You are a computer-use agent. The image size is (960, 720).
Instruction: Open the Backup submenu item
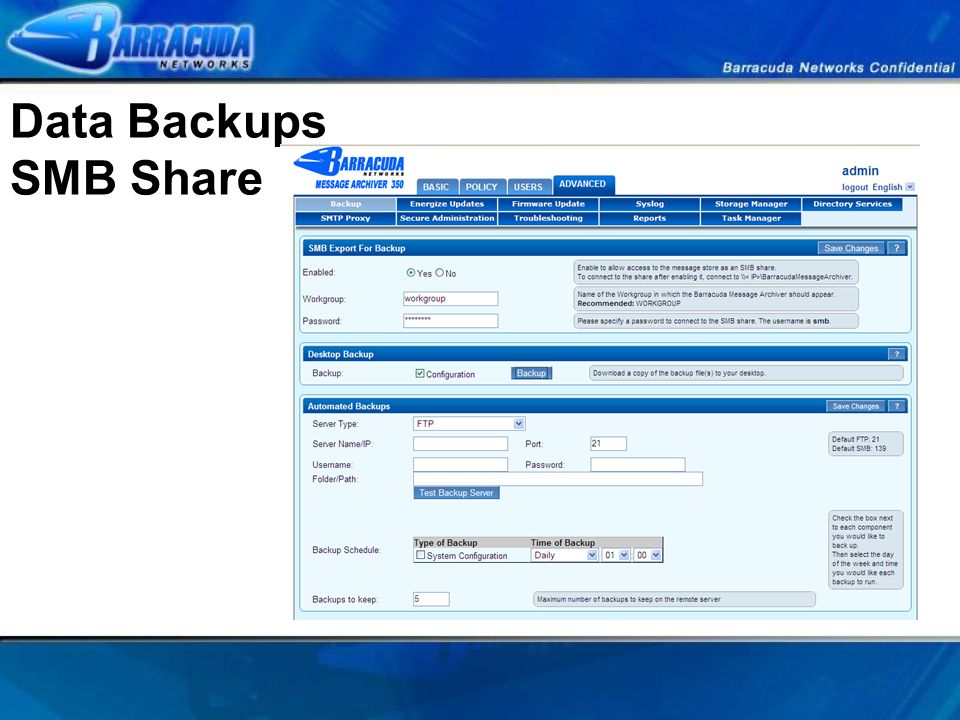[x=345, y=204]
